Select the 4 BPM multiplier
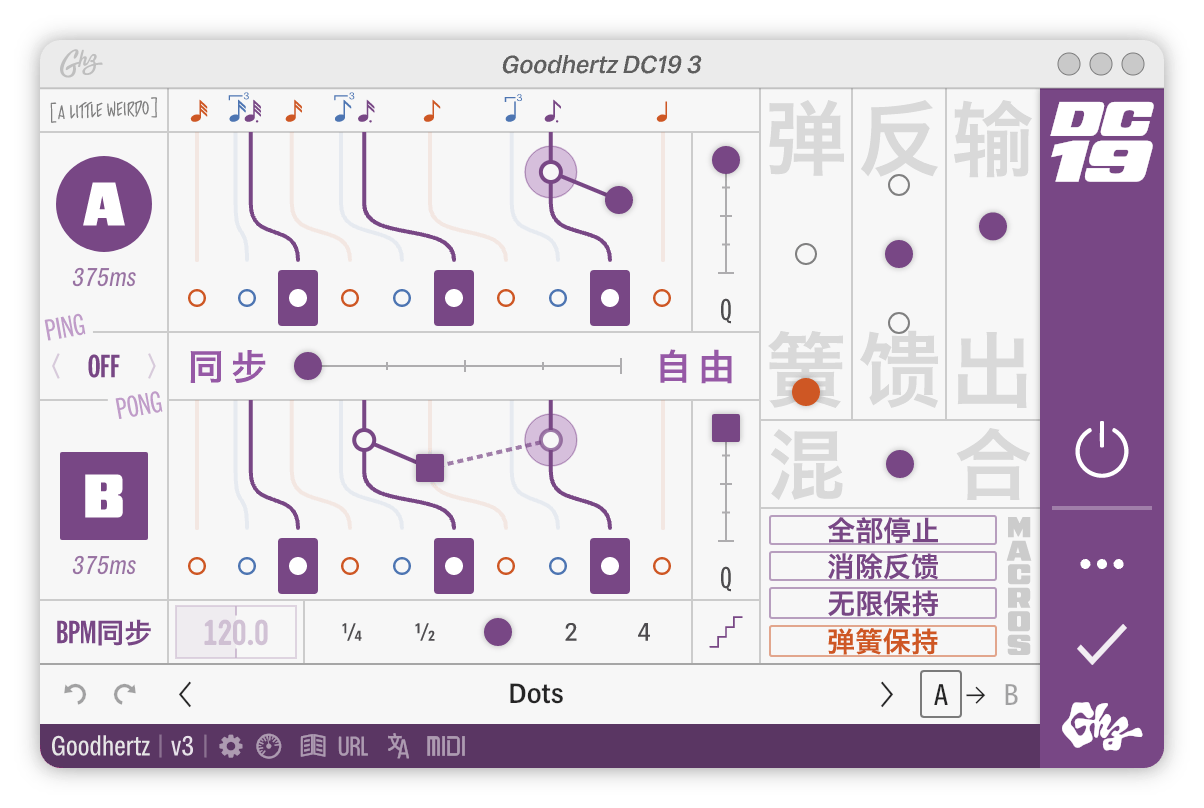Image resolution: width=1204 pixels, height=808 pixels. (643, 632)
